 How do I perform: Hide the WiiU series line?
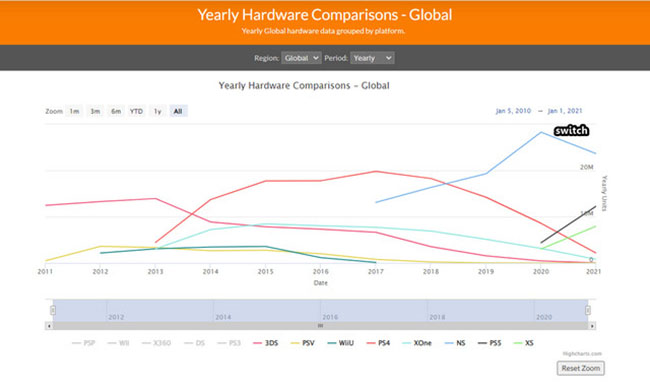tap(341, 343)
